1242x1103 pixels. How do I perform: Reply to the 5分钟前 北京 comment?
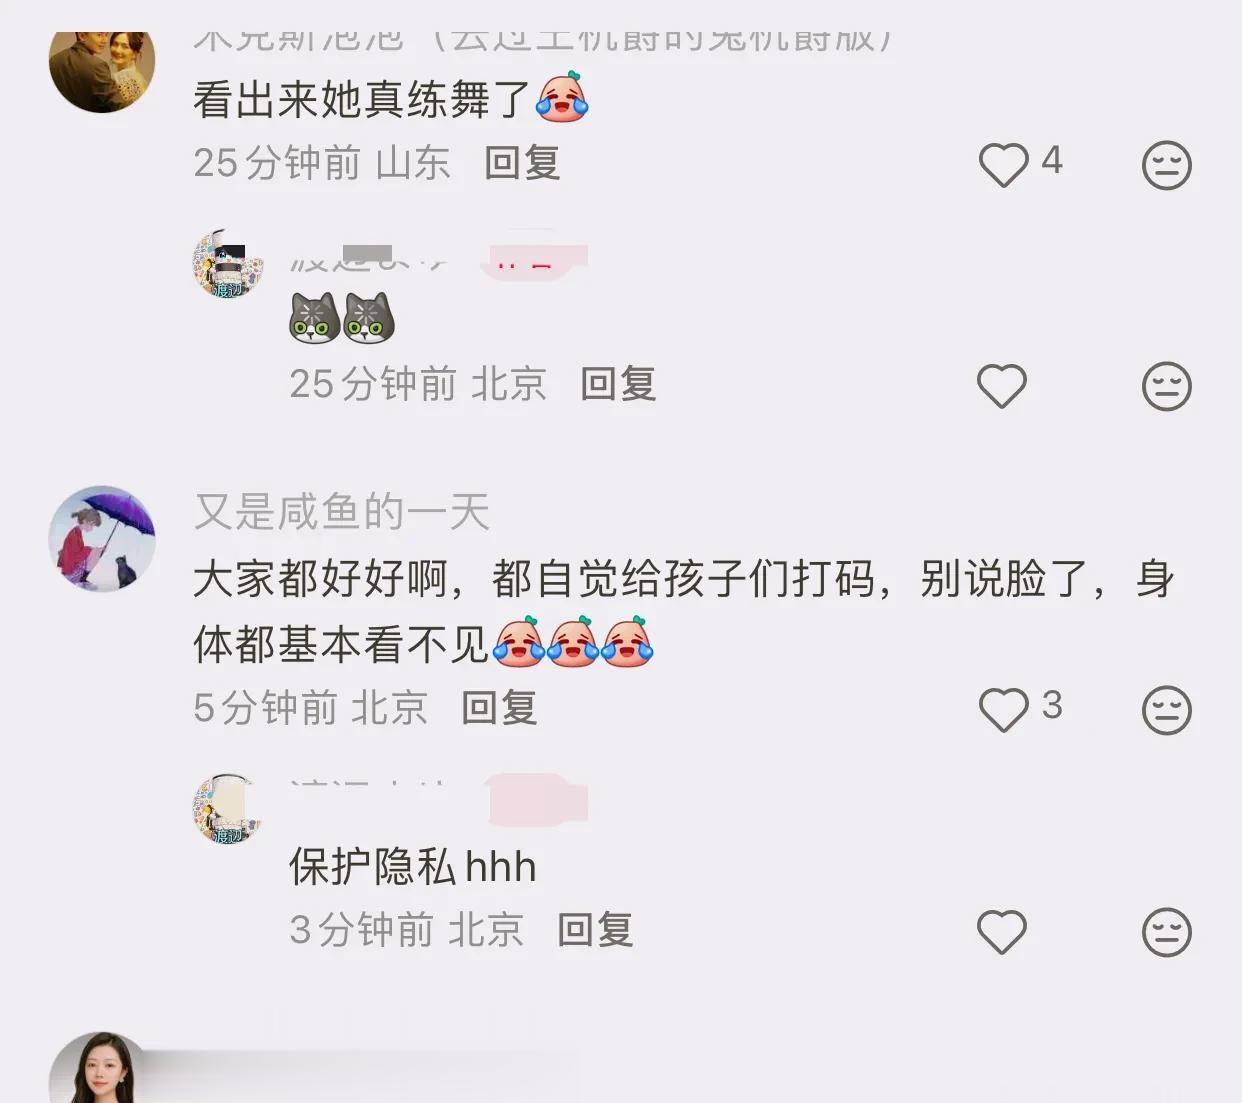click(x=499, y=708)
